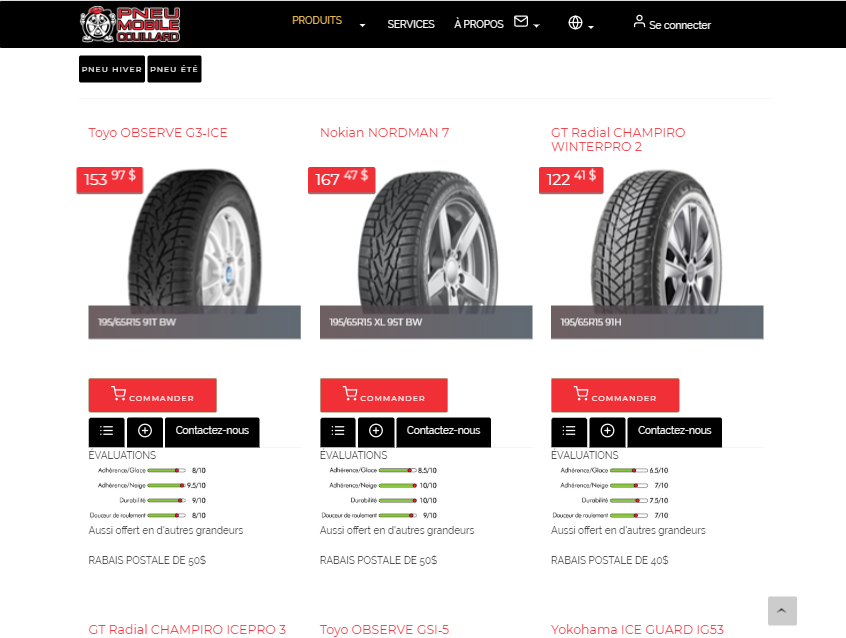Open the SERVICES menu item
The width and height of the screenshot is (846, 638).
point(411,24)
